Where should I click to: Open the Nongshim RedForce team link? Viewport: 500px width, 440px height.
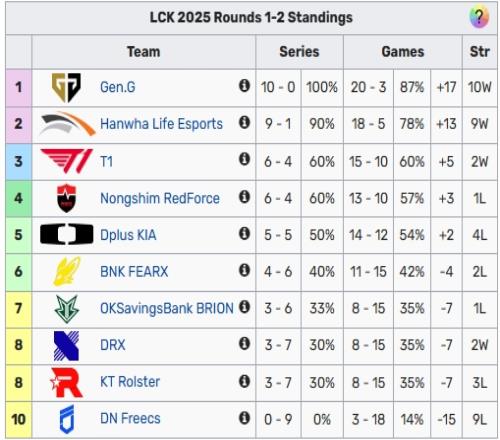coord(160,198)
